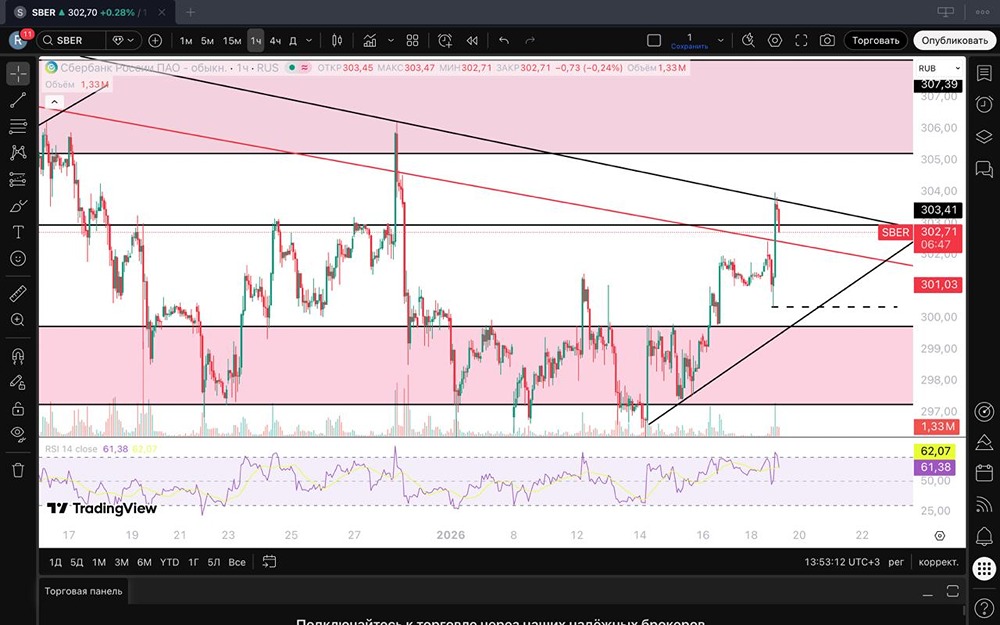Select the 1Д date range
The image size is (1000, 625).
pyautogui.click(x=55, y=562)
